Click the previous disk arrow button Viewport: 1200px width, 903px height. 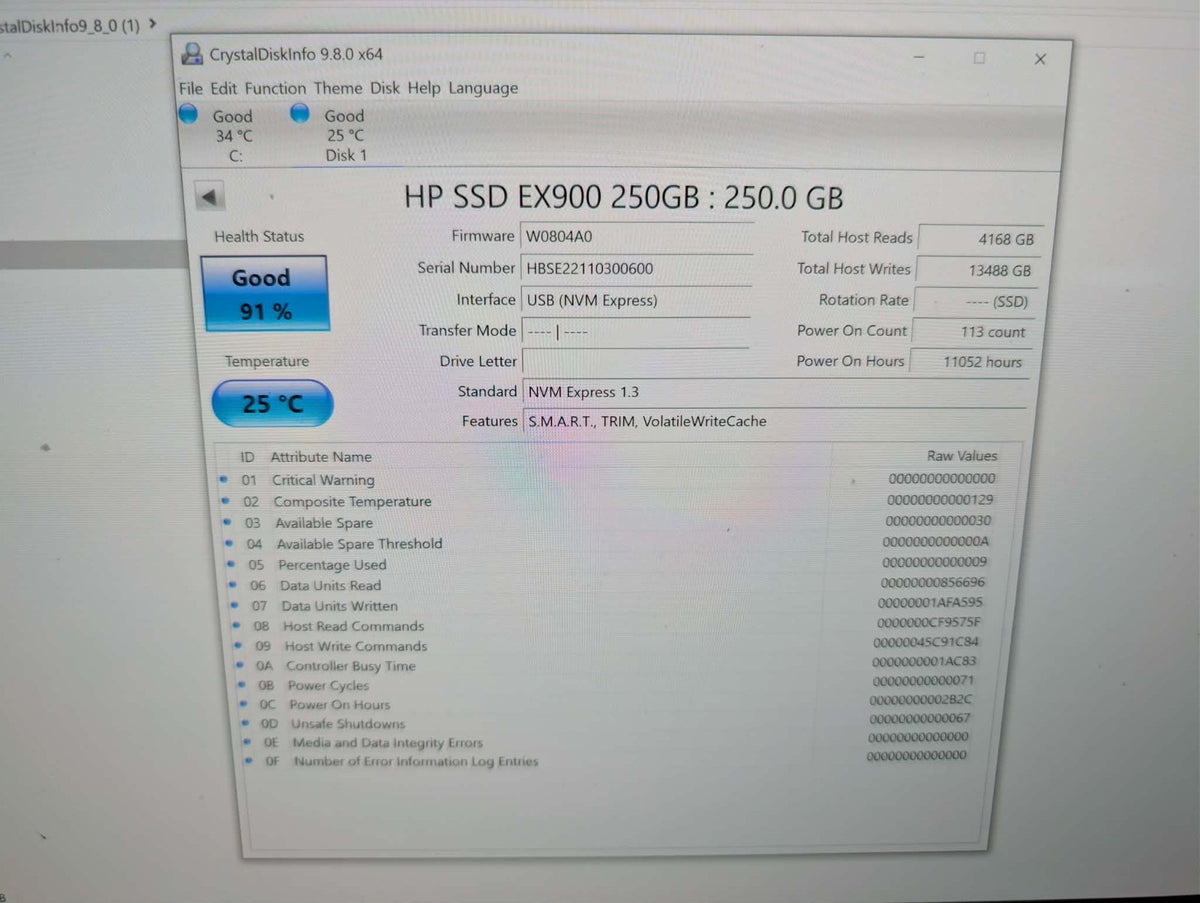210,197
